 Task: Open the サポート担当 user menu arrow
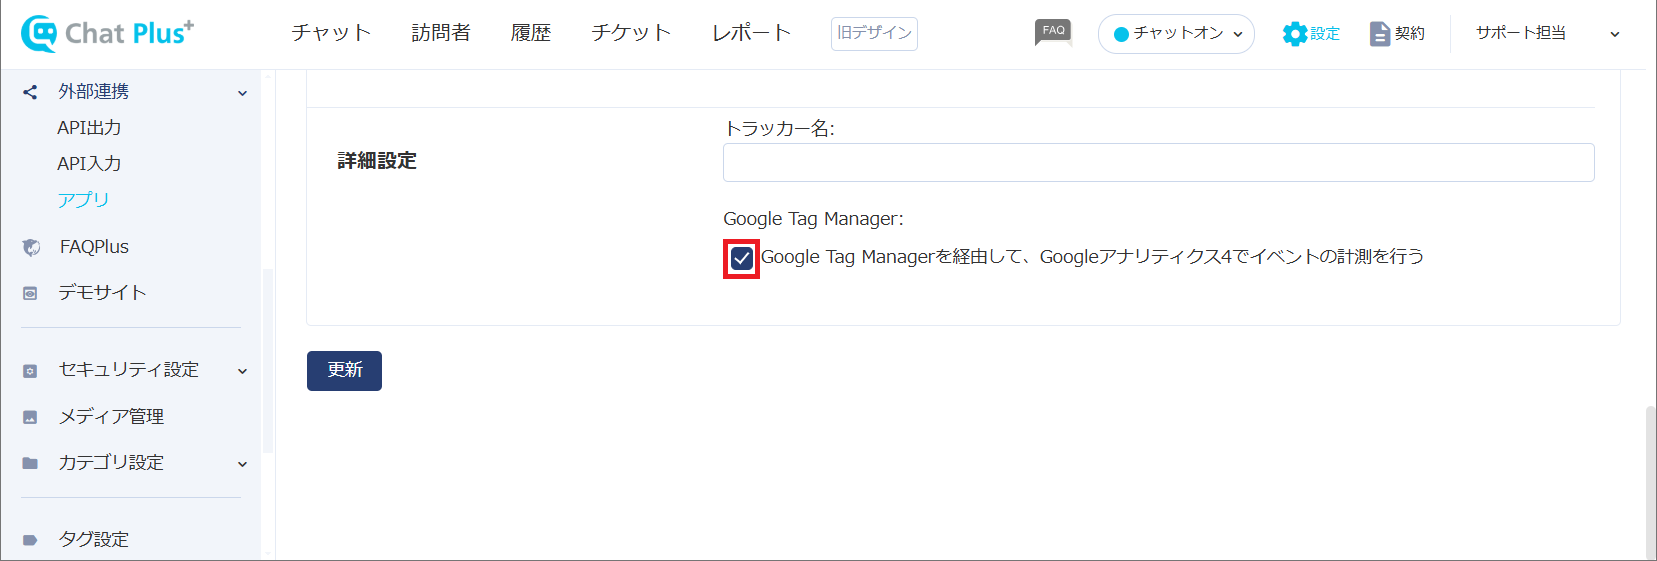pos(1614,34)
